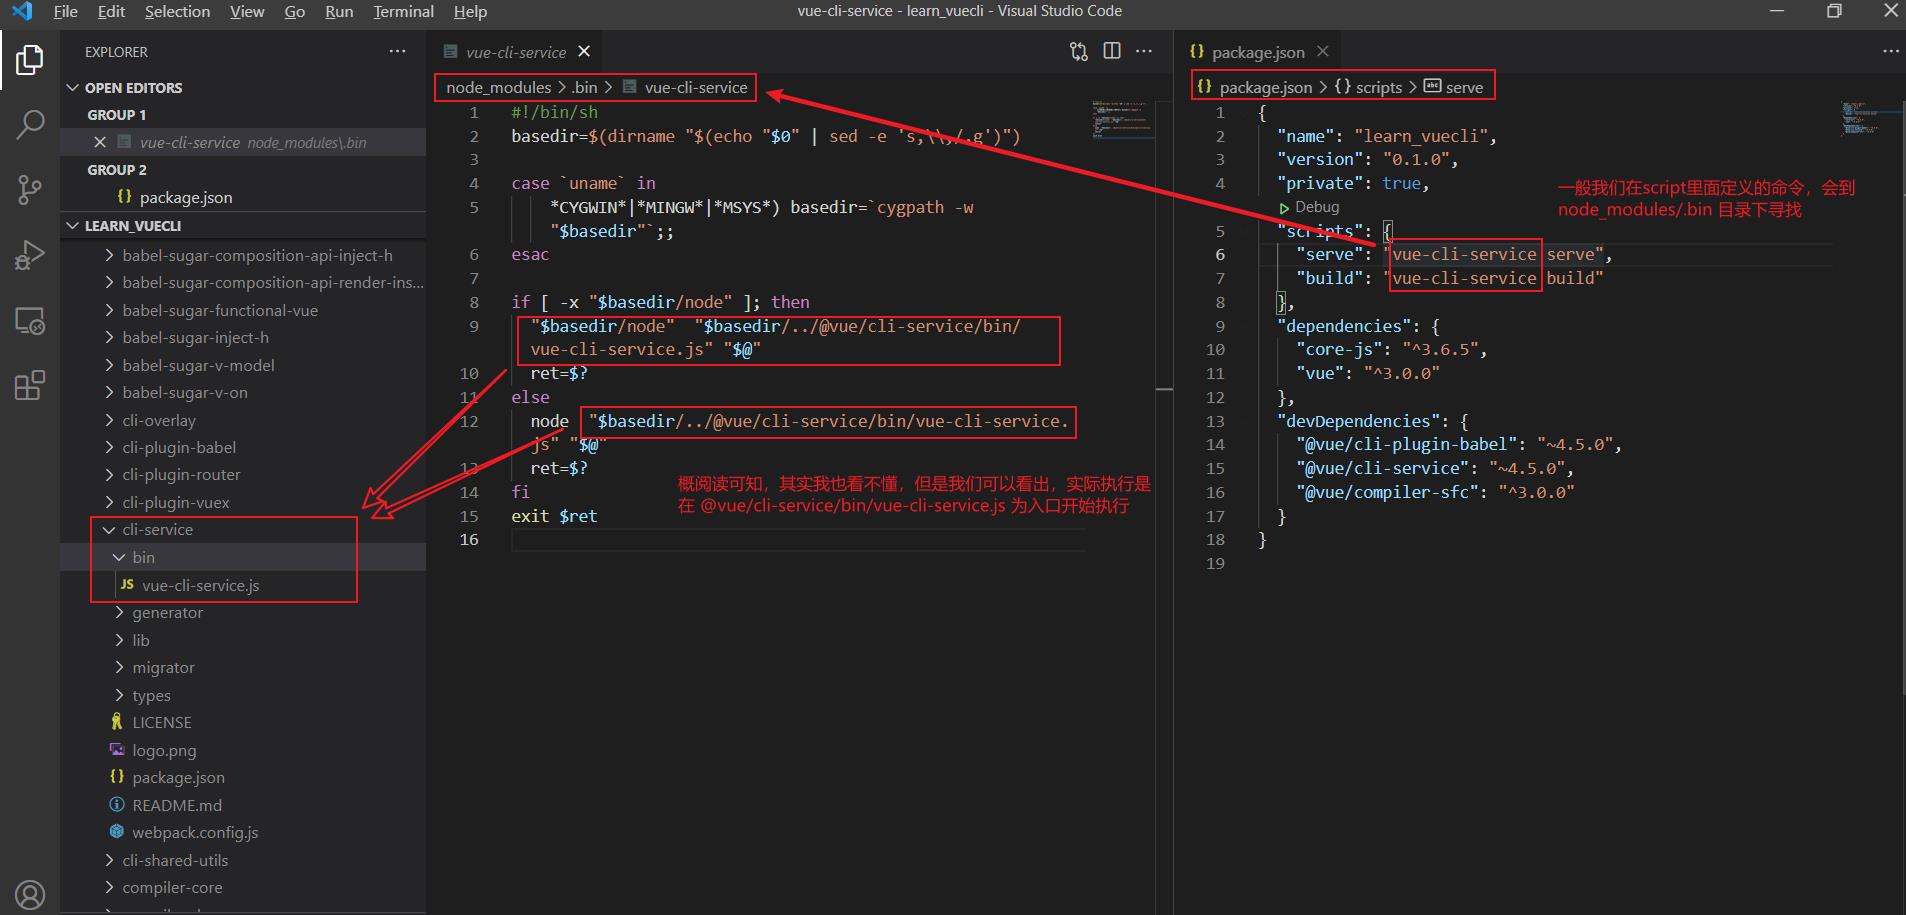
Task: Open webpack.config.js file
Action: [x=195, y=833]
